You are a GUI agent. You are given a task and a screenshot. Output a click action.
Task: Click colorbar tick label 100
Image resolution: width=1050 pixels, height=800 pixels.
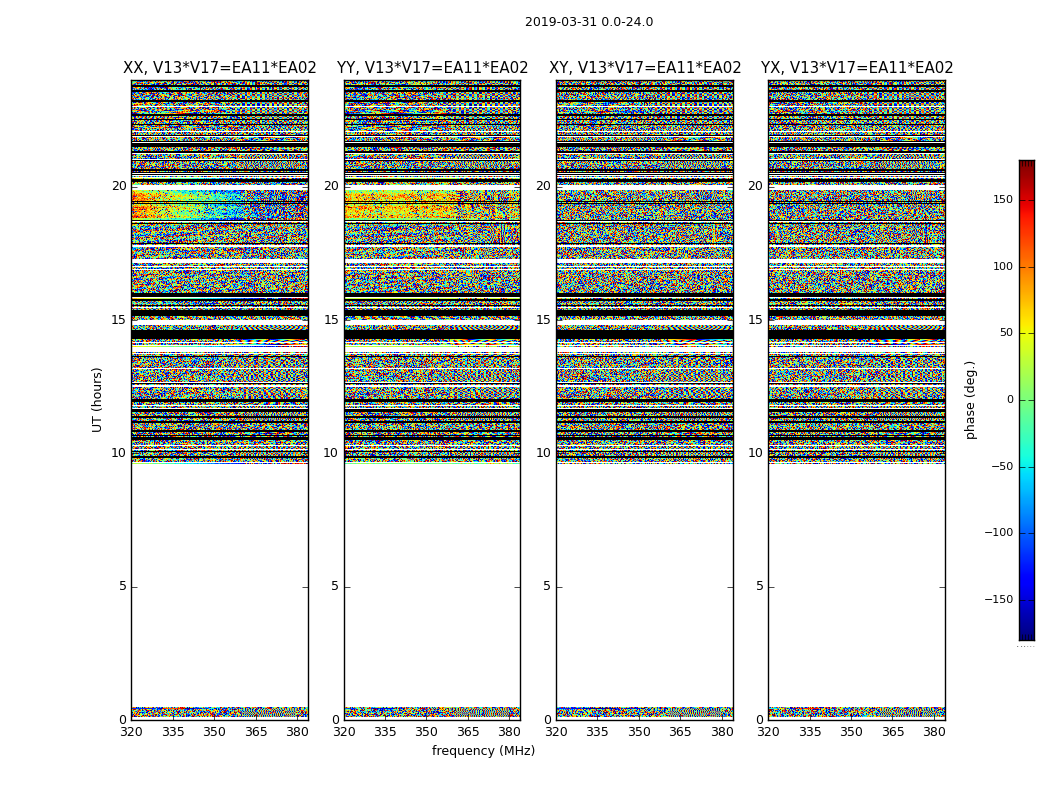point(1002,266)
